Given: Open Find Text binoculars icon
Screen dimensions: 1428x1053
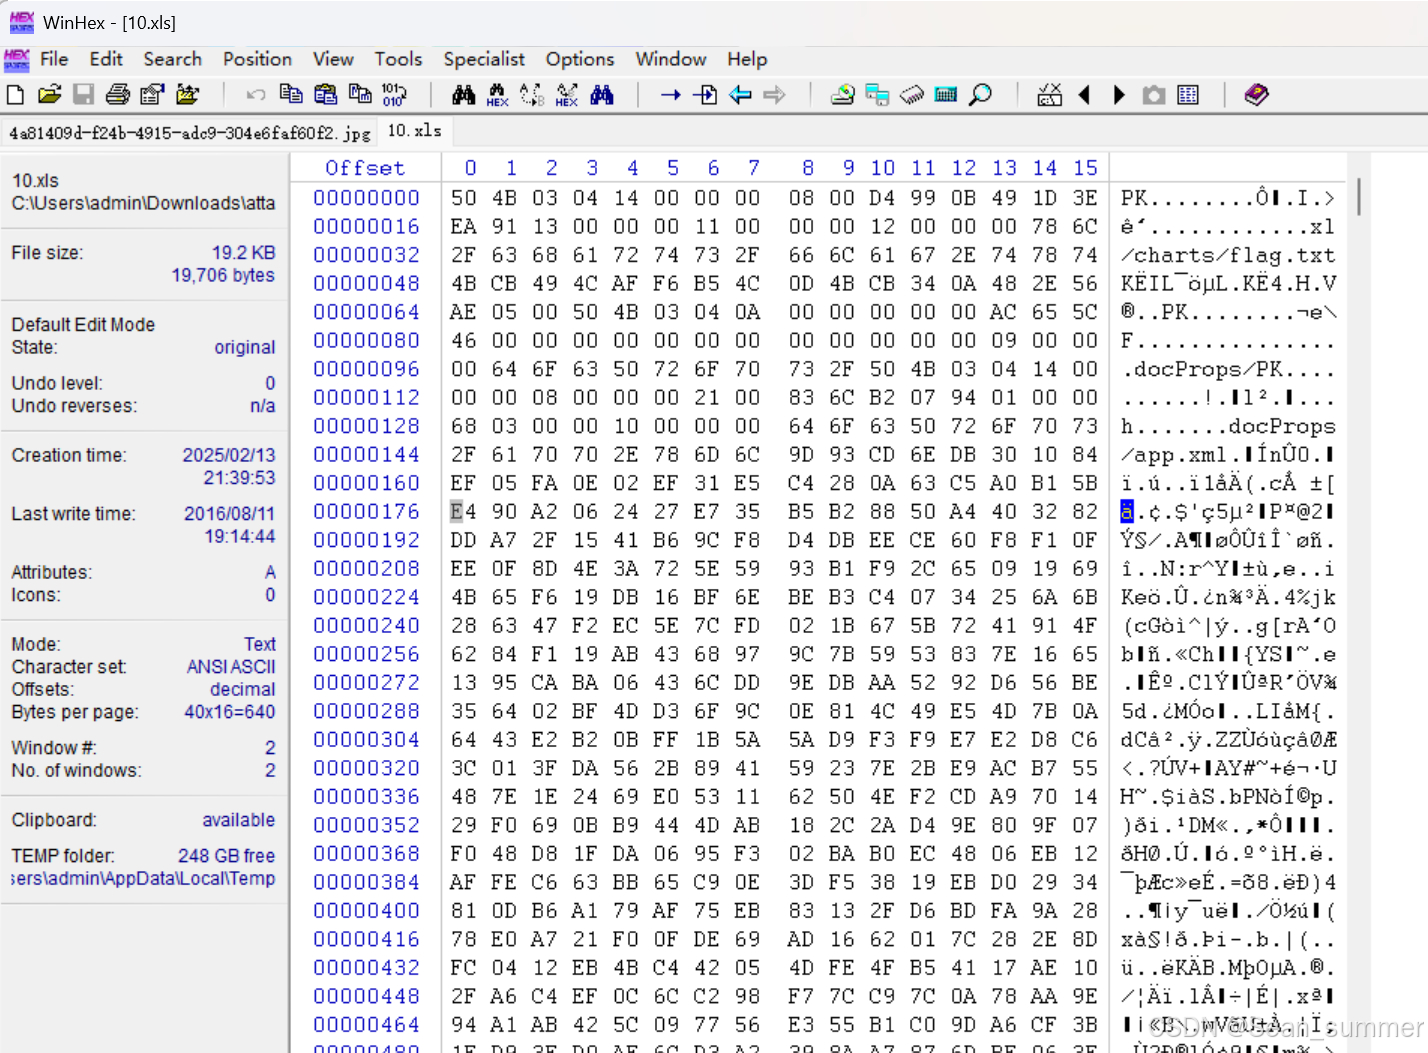Looking at the screenshot, I should (463, 95).
